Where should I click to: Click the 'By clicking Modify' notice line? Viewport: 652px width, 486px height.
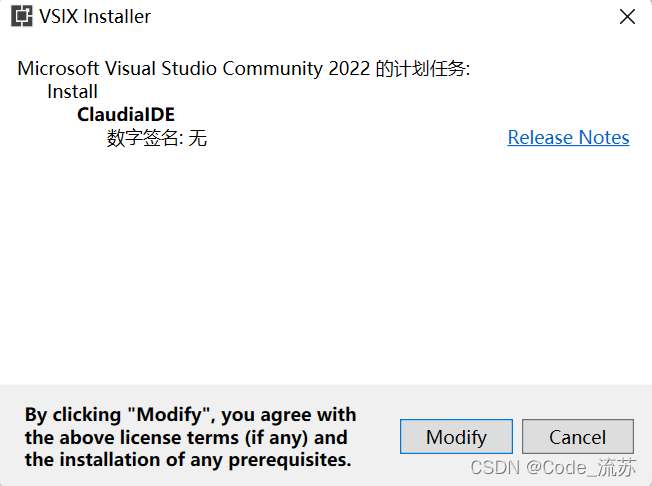pyautogui.click(x=190, y=414)
